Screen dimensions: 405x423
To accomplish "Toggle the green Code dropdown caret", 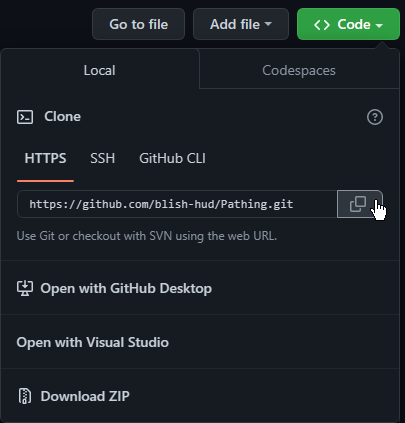I will 379,25.
